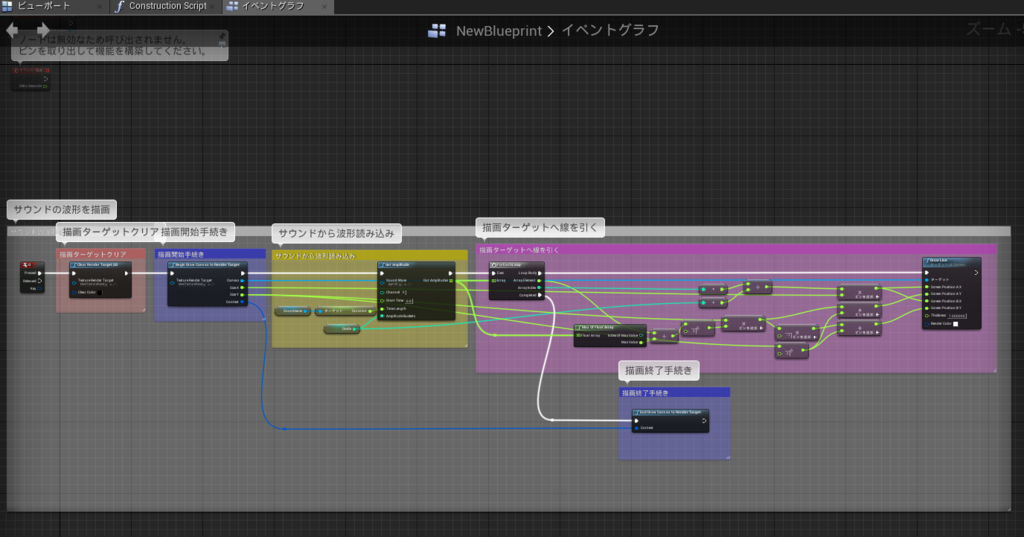Select the Draw Line node title
Image resolution: width=1024 pixels, height=537 pixels.
point(951,261)
